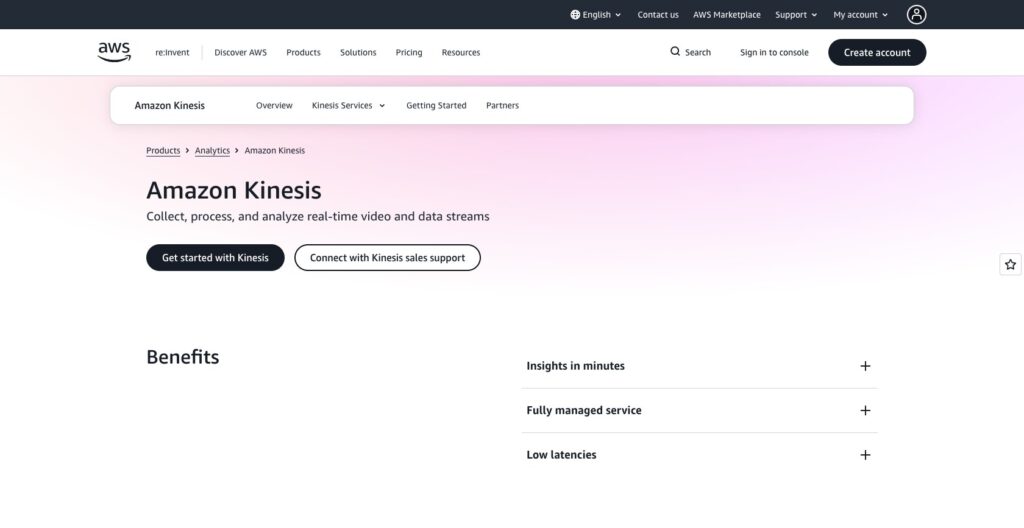Open the Discover AWS menu
The width and height of the screenshot is (1024, 528).
240,52
